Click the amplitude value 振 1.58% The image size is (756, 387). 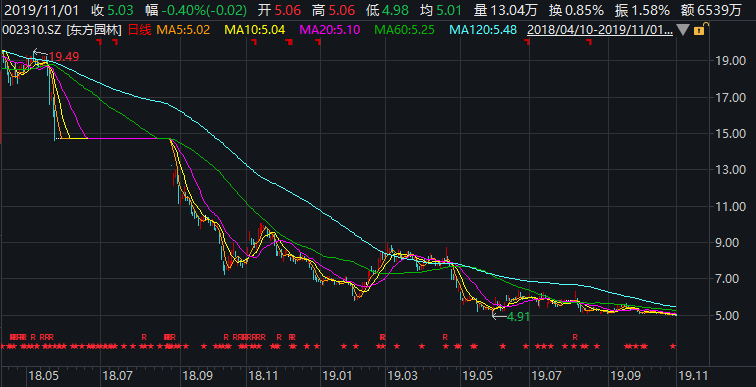642,10
